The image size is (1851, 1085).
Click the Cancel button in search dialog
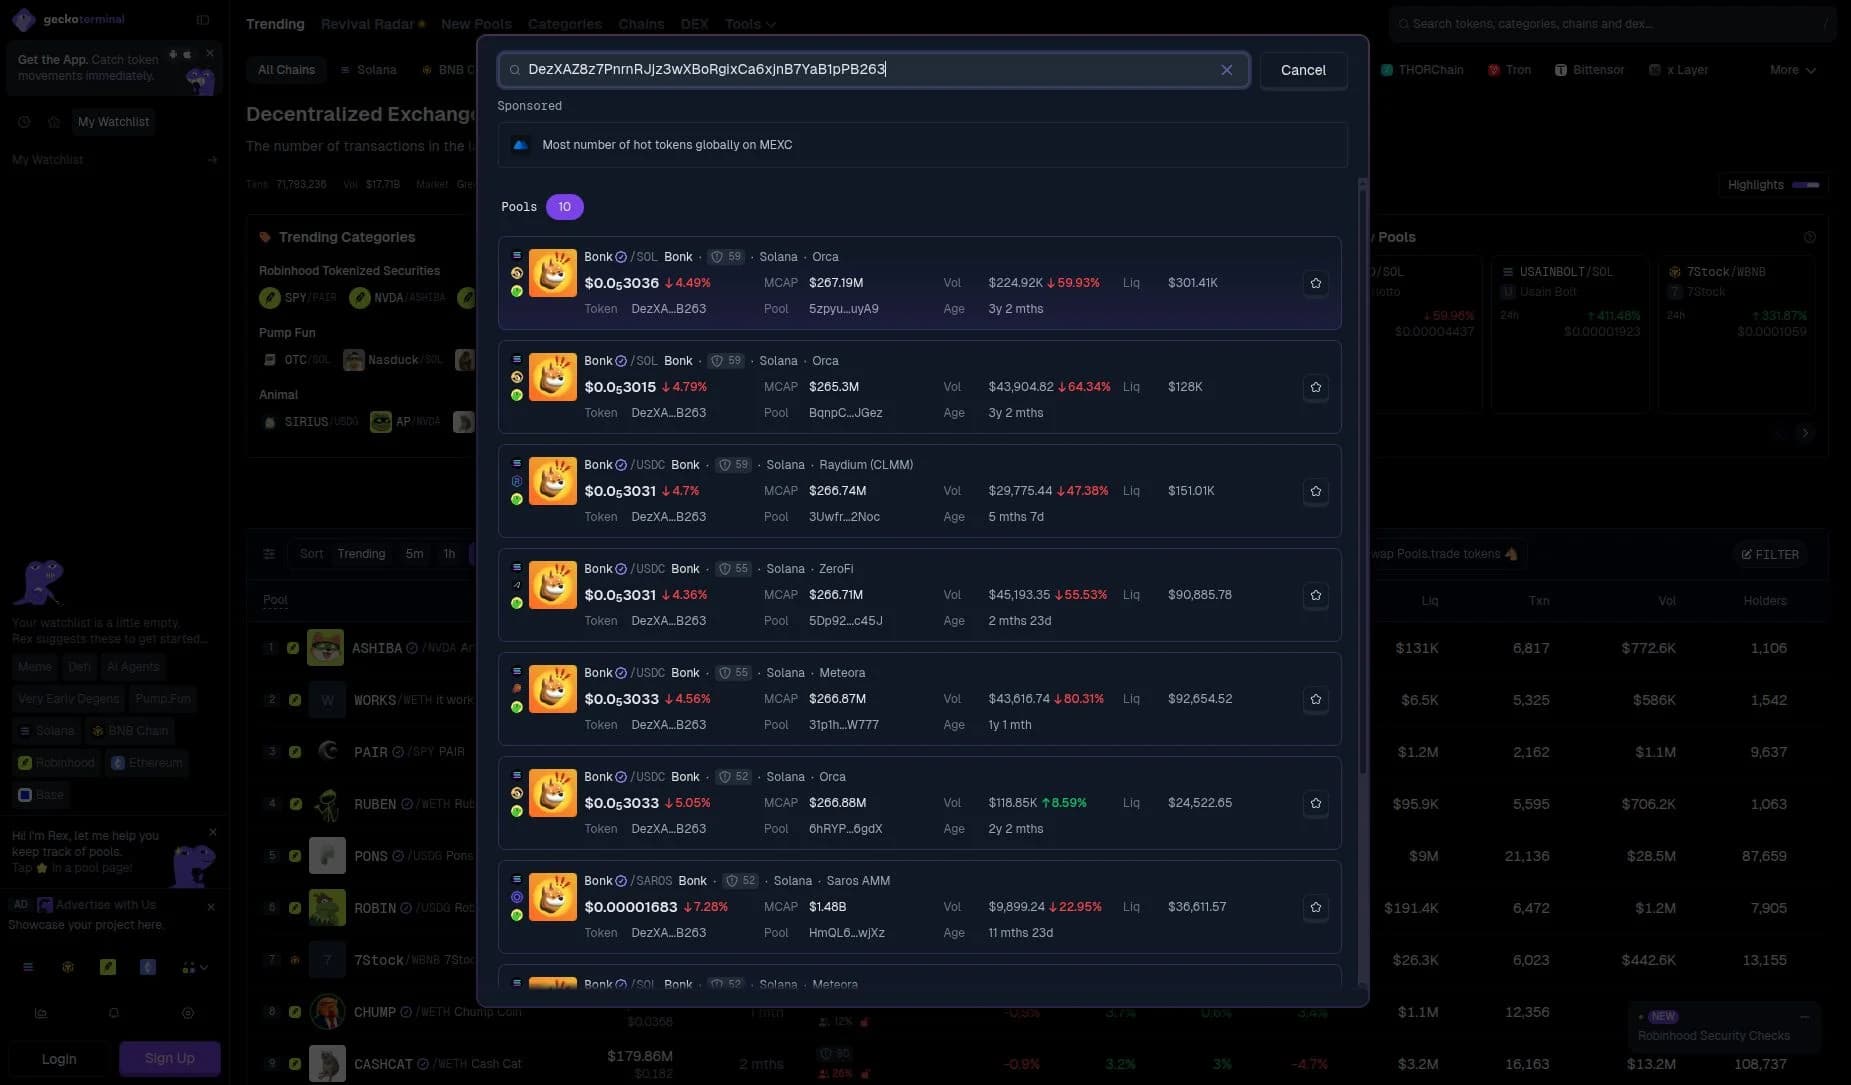click(1303, 70)
